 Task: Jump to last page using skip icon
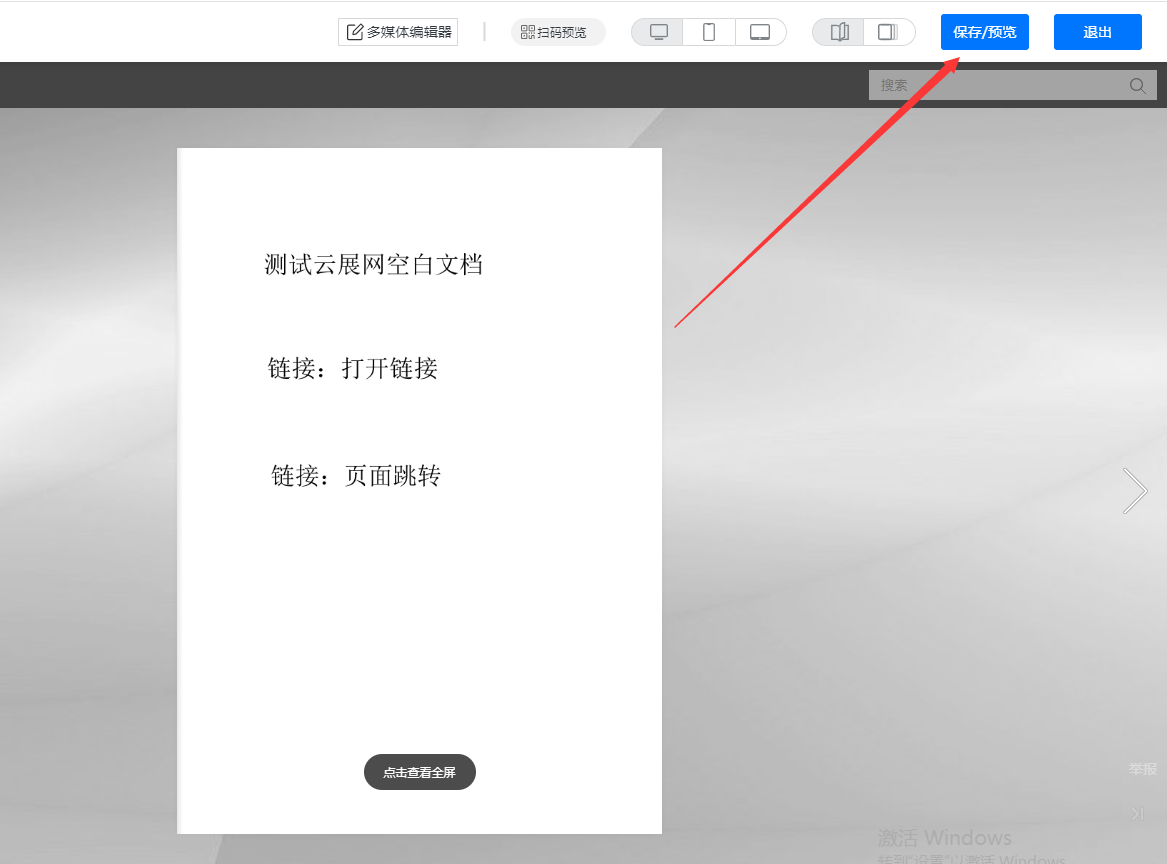pos(1137,814)
